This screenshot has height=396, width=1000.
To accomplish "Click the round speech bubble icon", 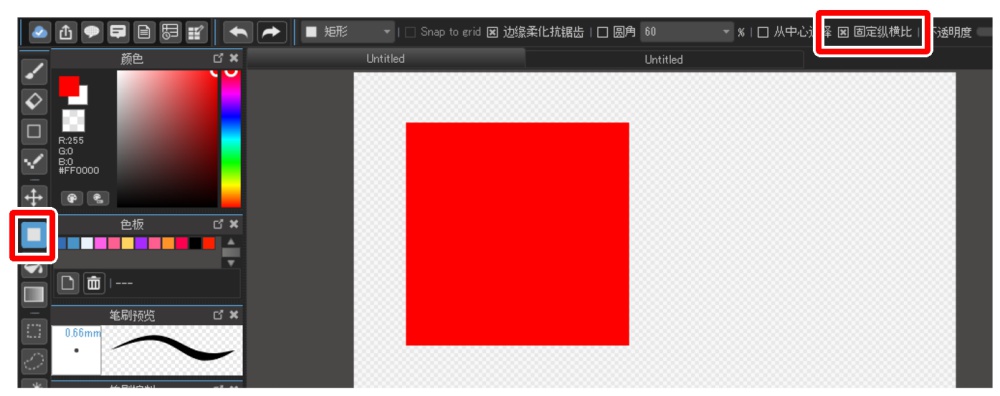I will click(92, 32).
